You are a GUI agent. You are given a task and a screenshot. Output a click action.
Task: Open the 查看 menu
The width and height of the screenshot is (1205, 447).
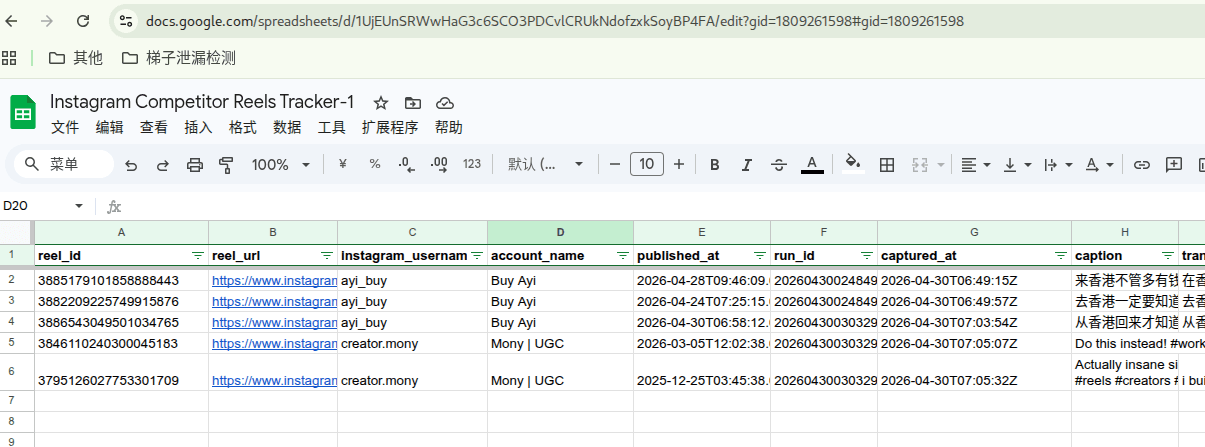[154, 128]
